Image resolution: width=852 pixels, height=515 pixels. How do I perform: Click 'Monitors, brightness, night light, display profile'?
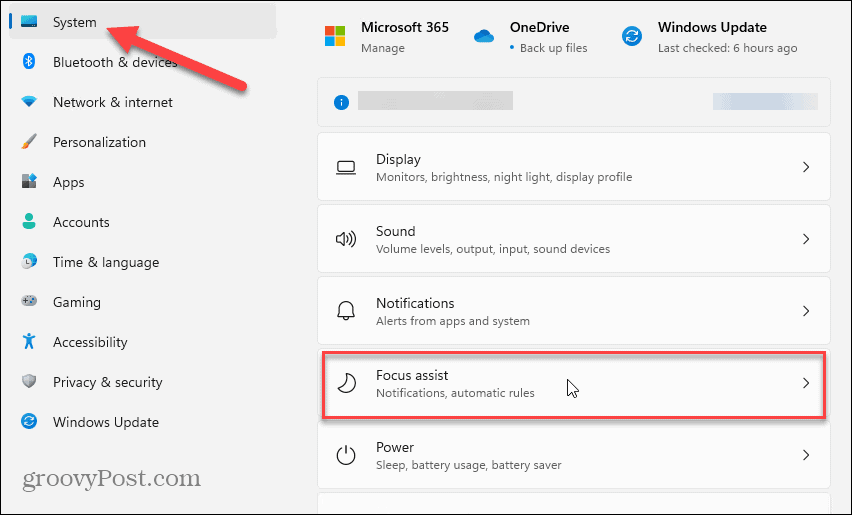[504, 177]
